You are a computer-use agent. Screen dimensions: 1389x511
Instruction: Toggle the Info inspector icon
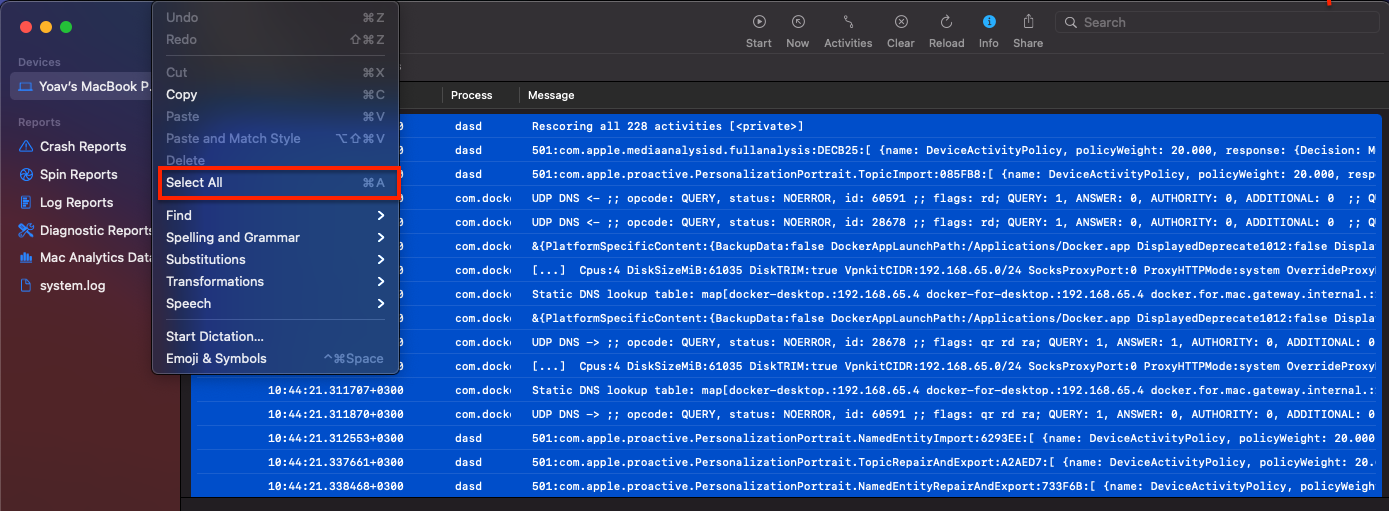coord(988,22)
